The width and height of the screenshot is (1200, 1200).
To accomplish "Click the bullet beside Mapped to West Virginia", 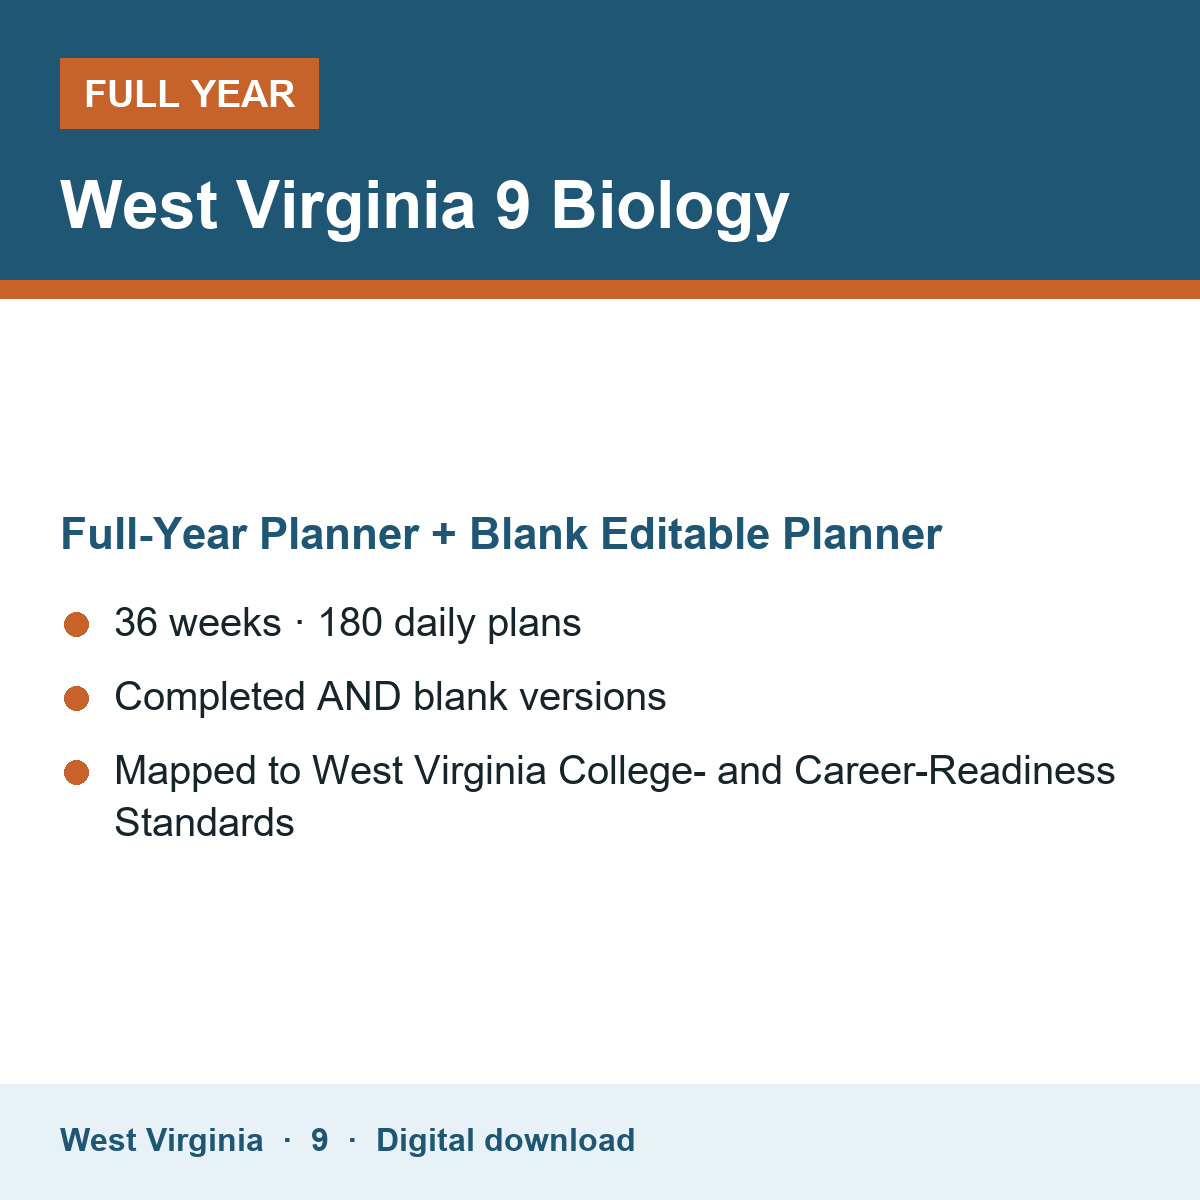I will [77, 772].
